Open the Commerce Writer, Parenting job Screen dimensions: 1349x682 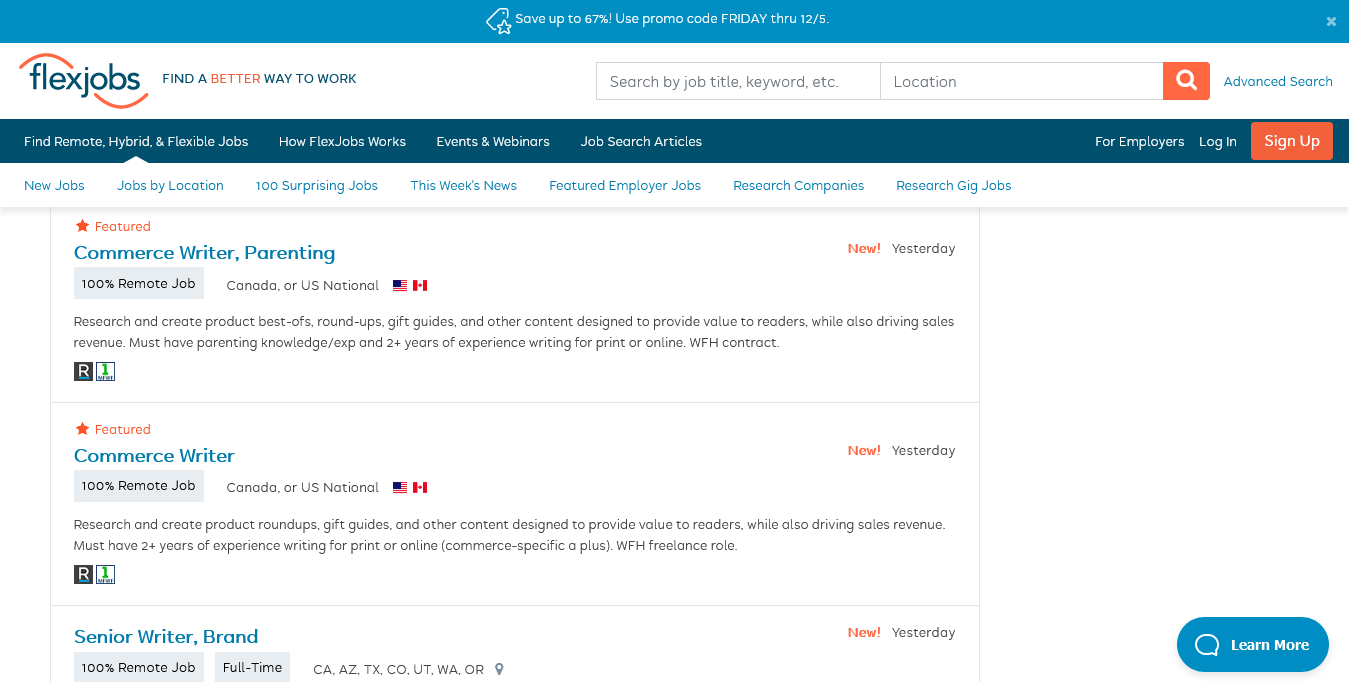(x=204, y=253)
